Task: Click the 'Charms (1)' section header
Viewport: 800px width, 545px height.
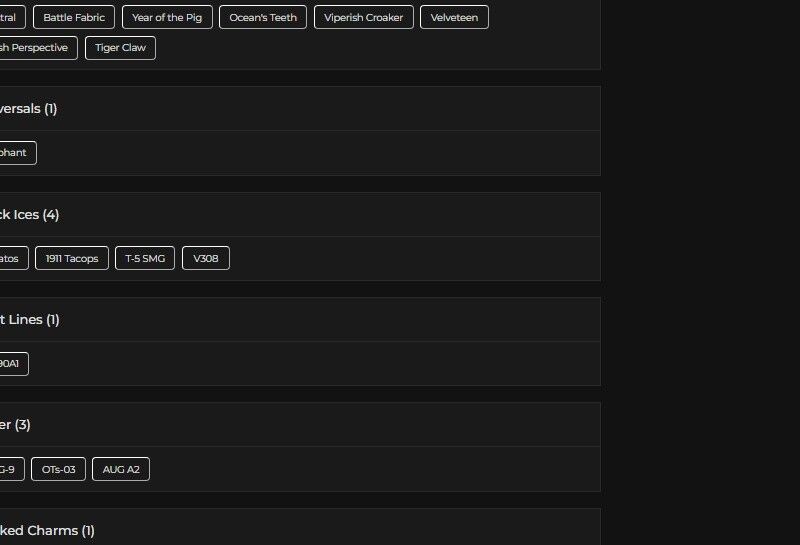Action: (x=47, y=531)
